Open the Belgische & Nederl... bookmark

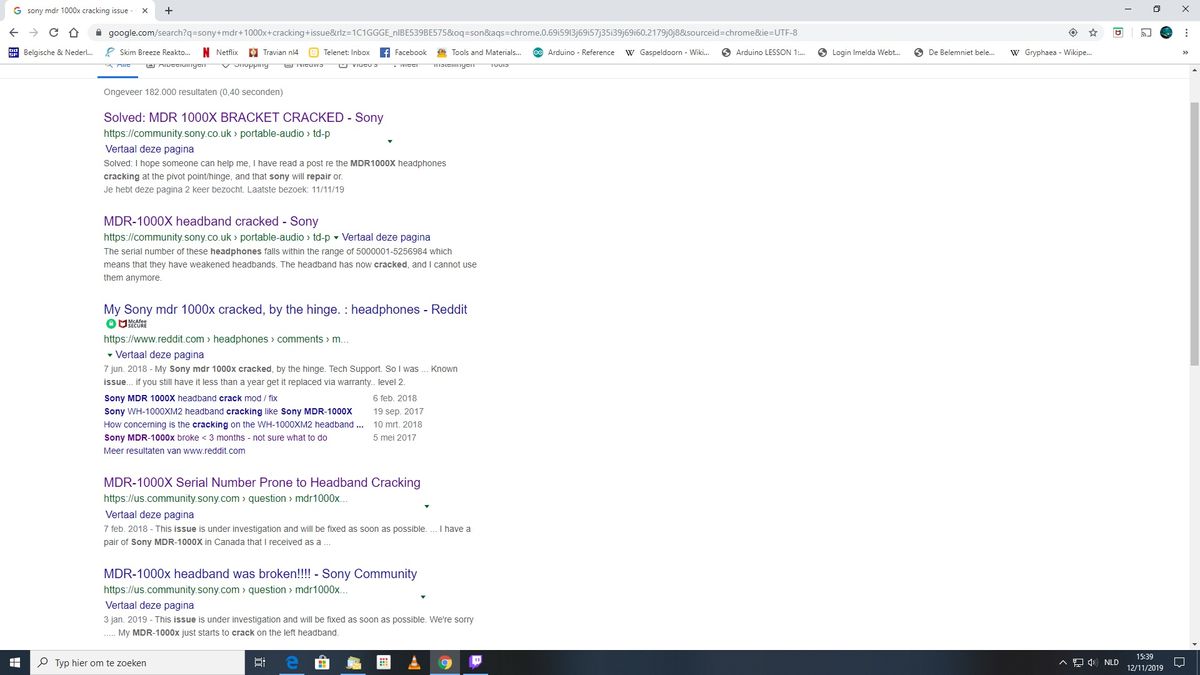pyautogui.click(x=51, y=52)
